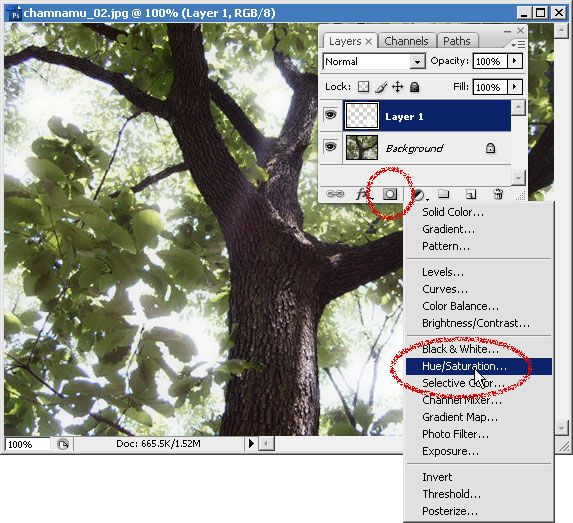
Task: Select Hue/Saturation menu item
Action: pos(478,366)
